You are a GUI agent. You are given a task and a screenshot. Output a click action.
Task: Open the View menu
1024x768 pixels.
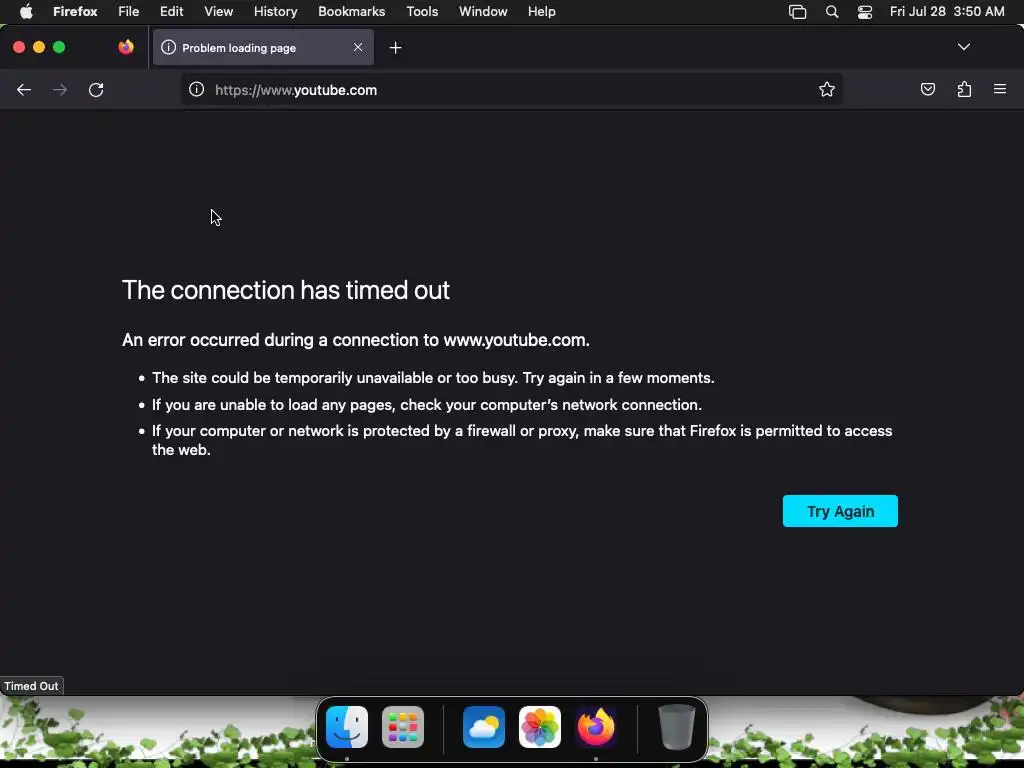click(x=219, y=12)
